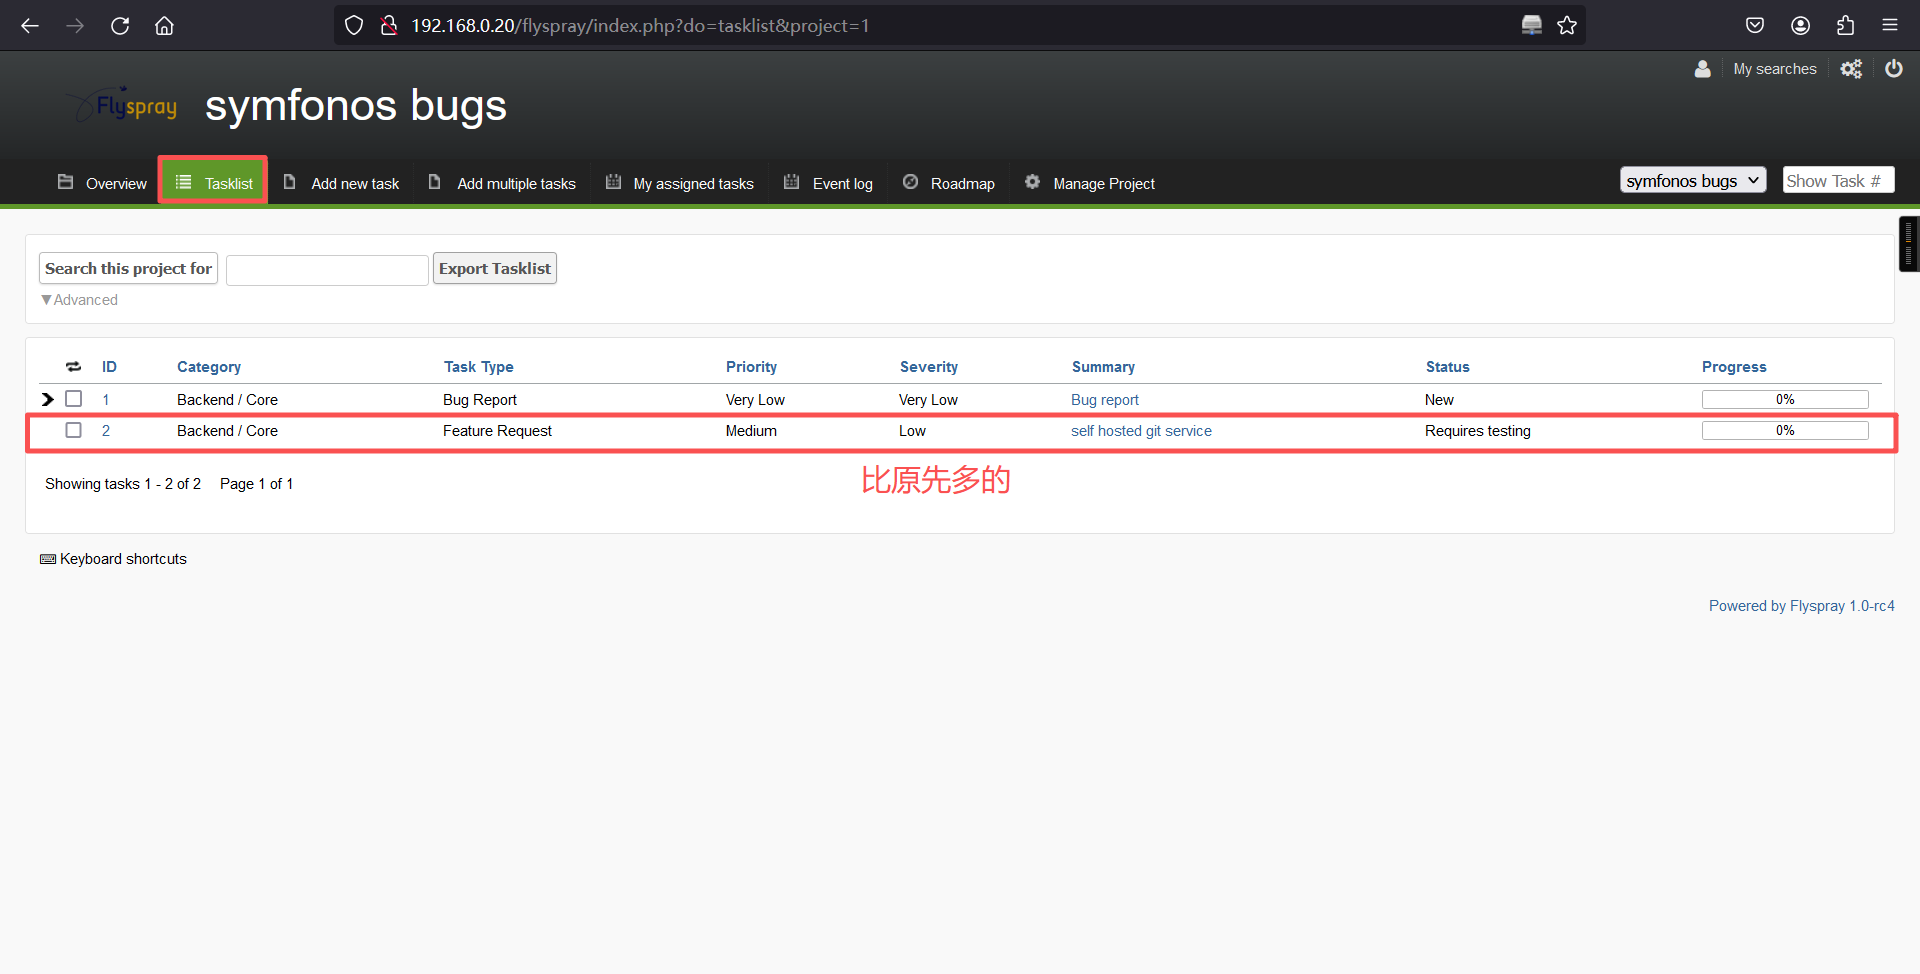Open Keyboard shortcuts link

[123, 559]
